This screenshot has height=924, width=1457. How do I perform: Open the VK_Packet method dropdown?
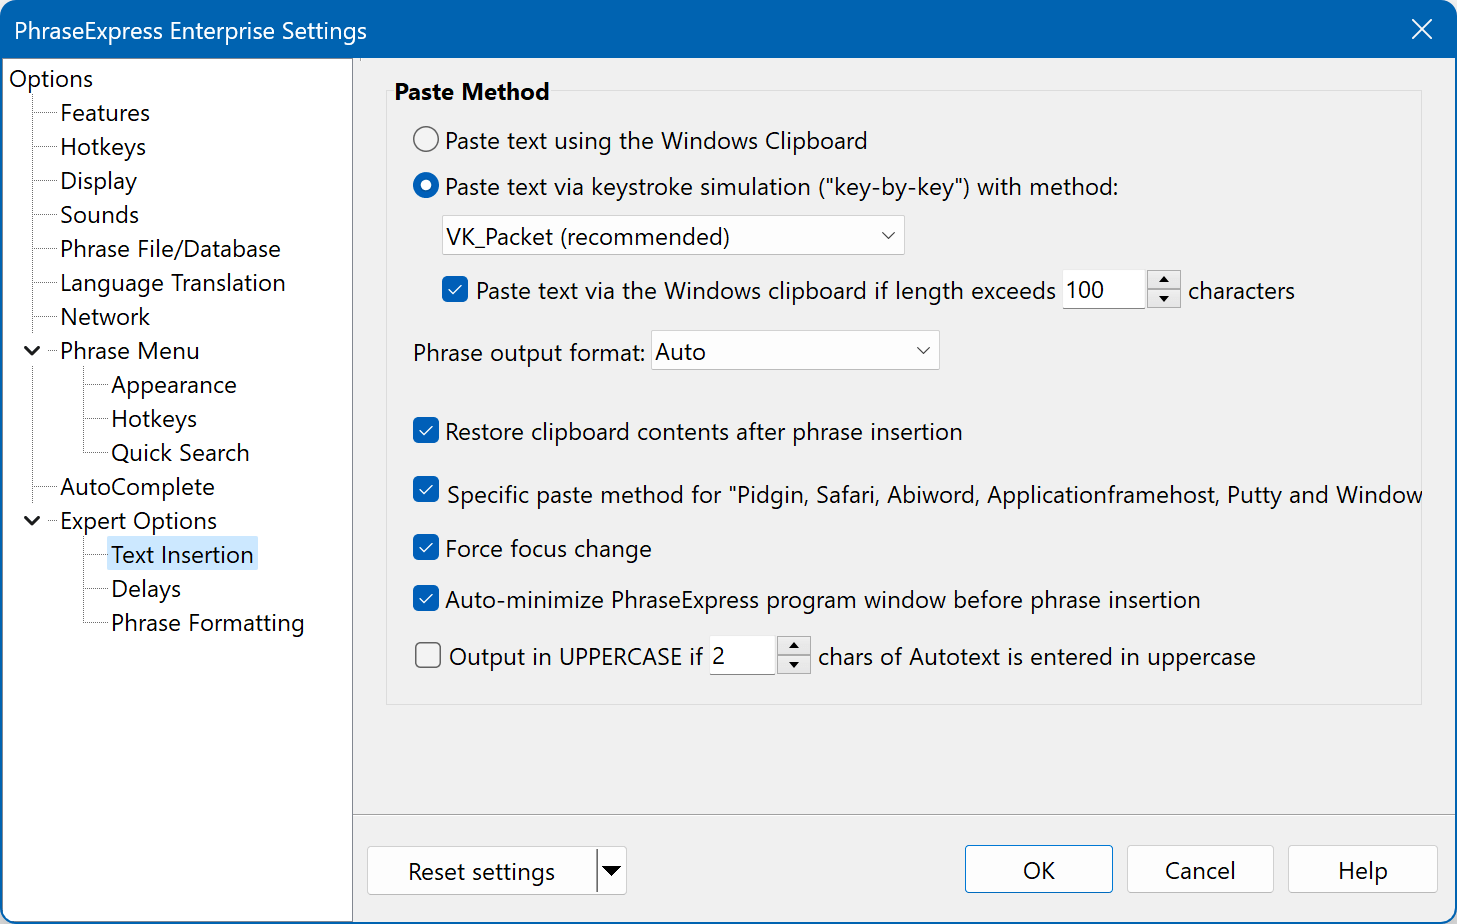click(x=673, y=236)
